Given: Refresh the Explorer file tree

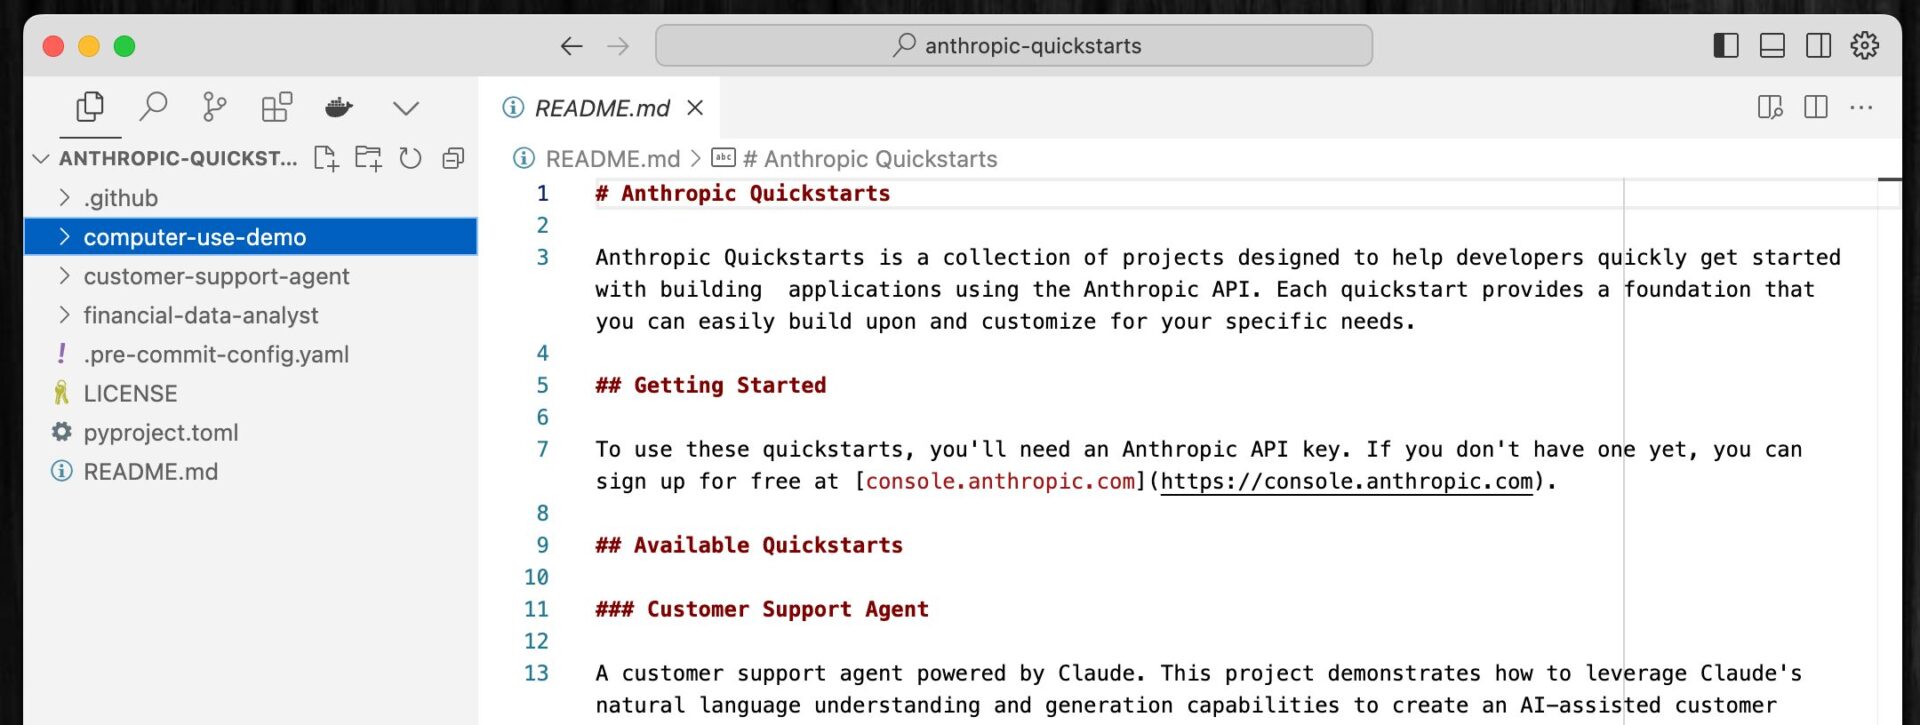Looking at the screenshot, I should pyautogui.click(x=410, y=158).
